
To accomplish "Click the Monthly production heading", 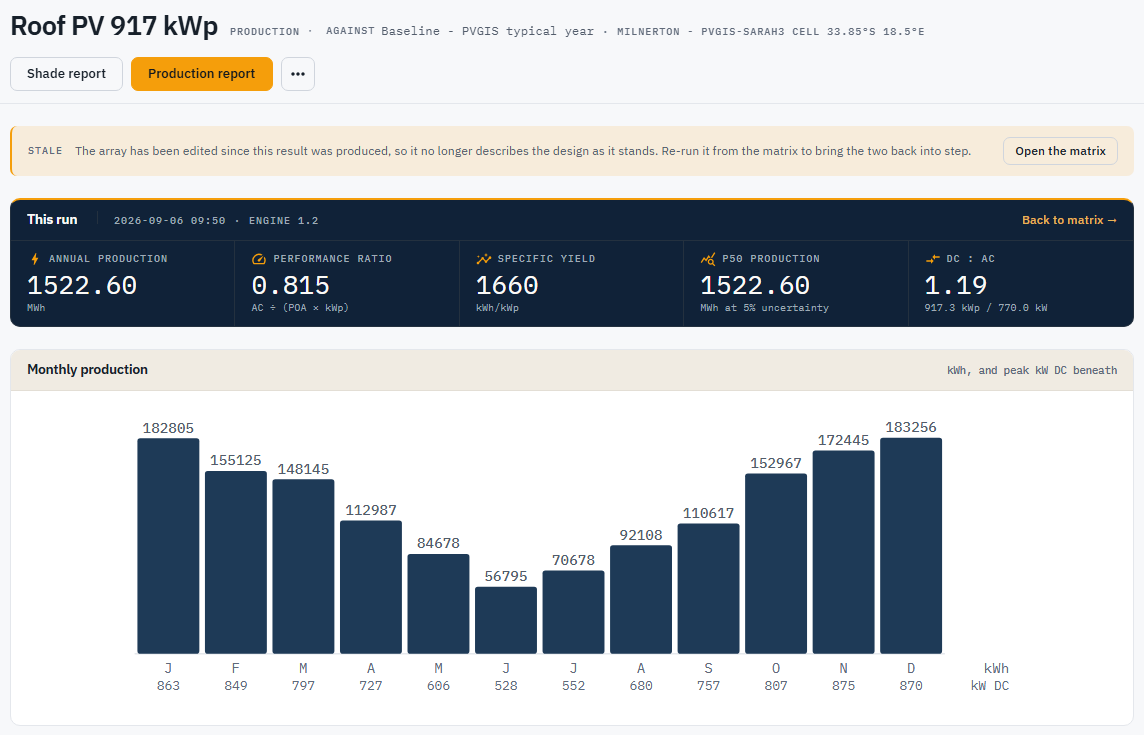I will point(88,369).
